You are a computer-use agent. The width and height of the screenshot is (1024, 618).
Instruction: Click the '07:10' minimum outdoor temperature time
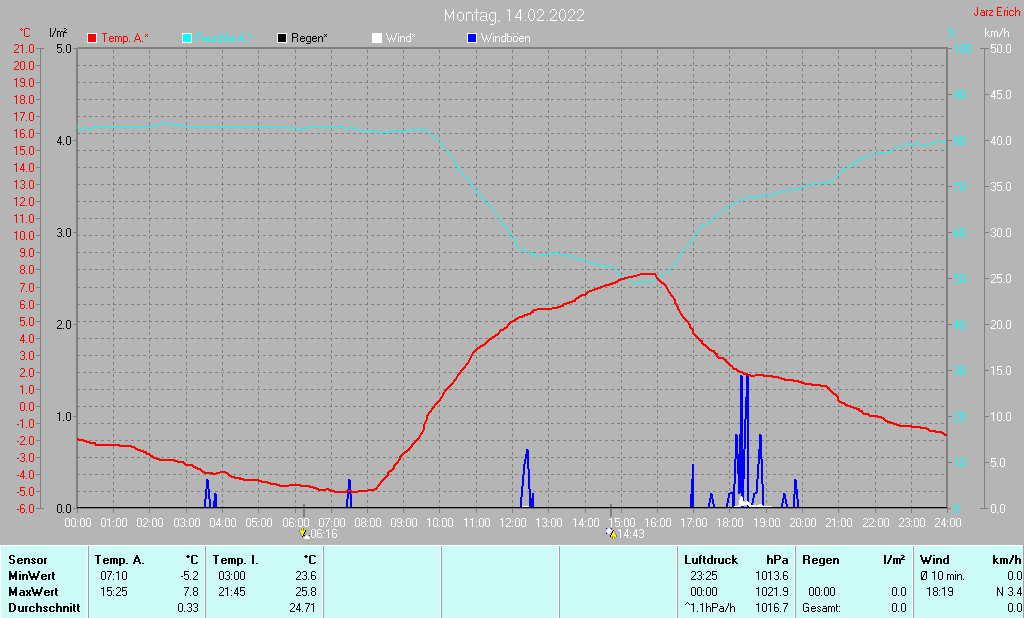click(114, 576)
